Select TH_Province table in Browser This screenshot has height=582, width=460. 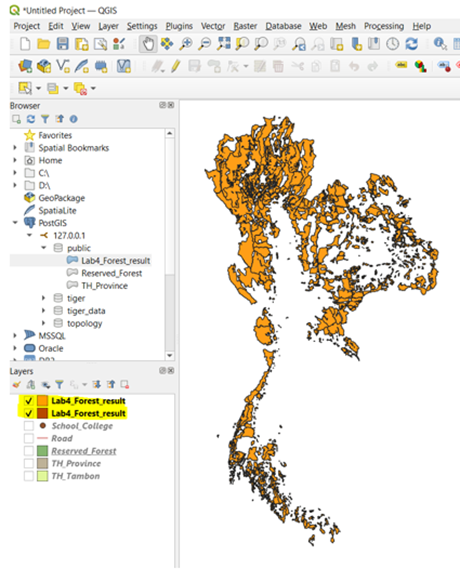click(x=105, y=286)
